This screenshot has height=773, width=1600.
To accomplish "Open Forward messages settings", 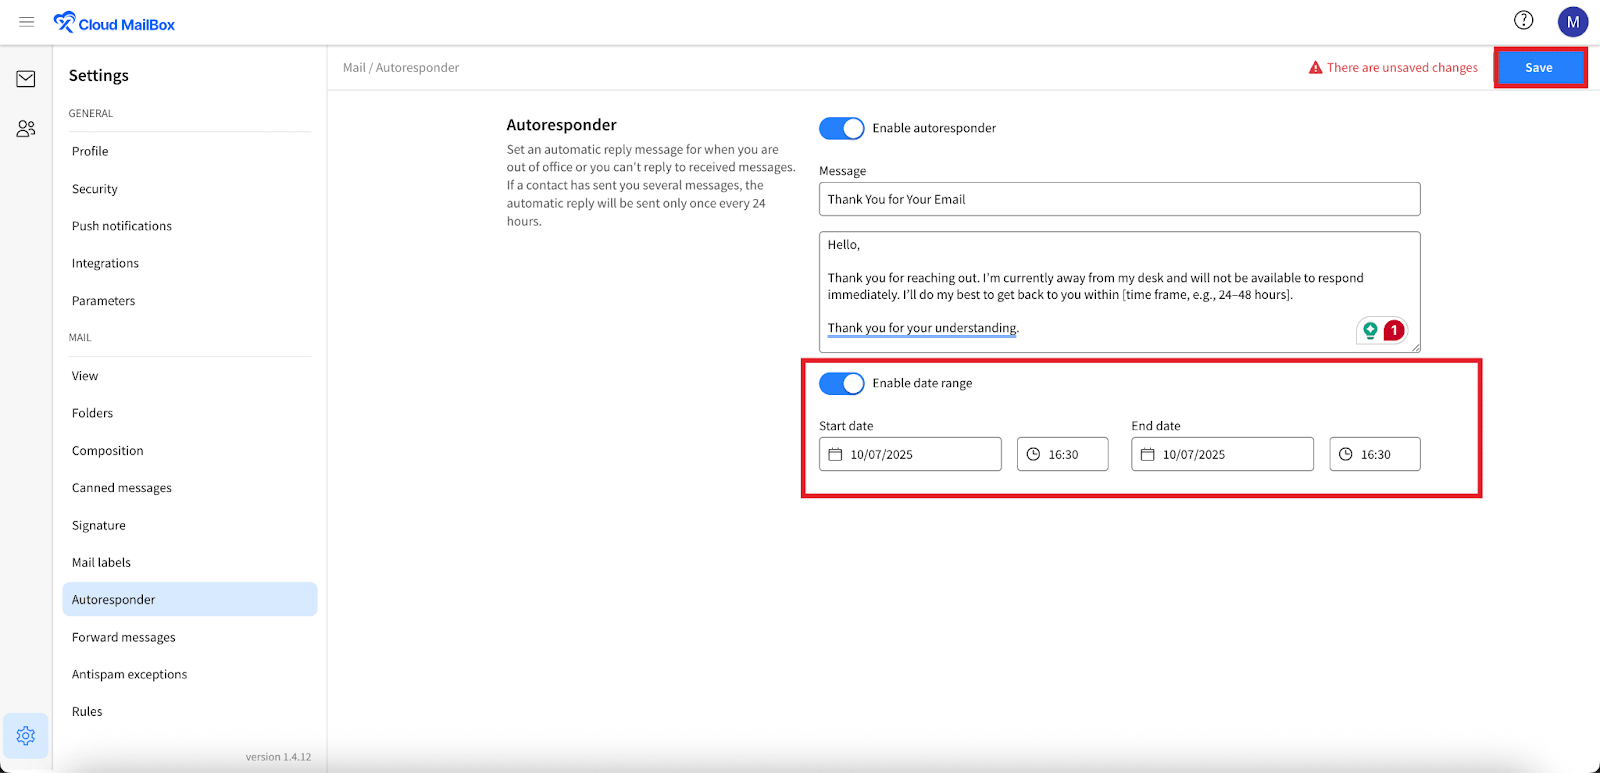I will click(124, 637).
